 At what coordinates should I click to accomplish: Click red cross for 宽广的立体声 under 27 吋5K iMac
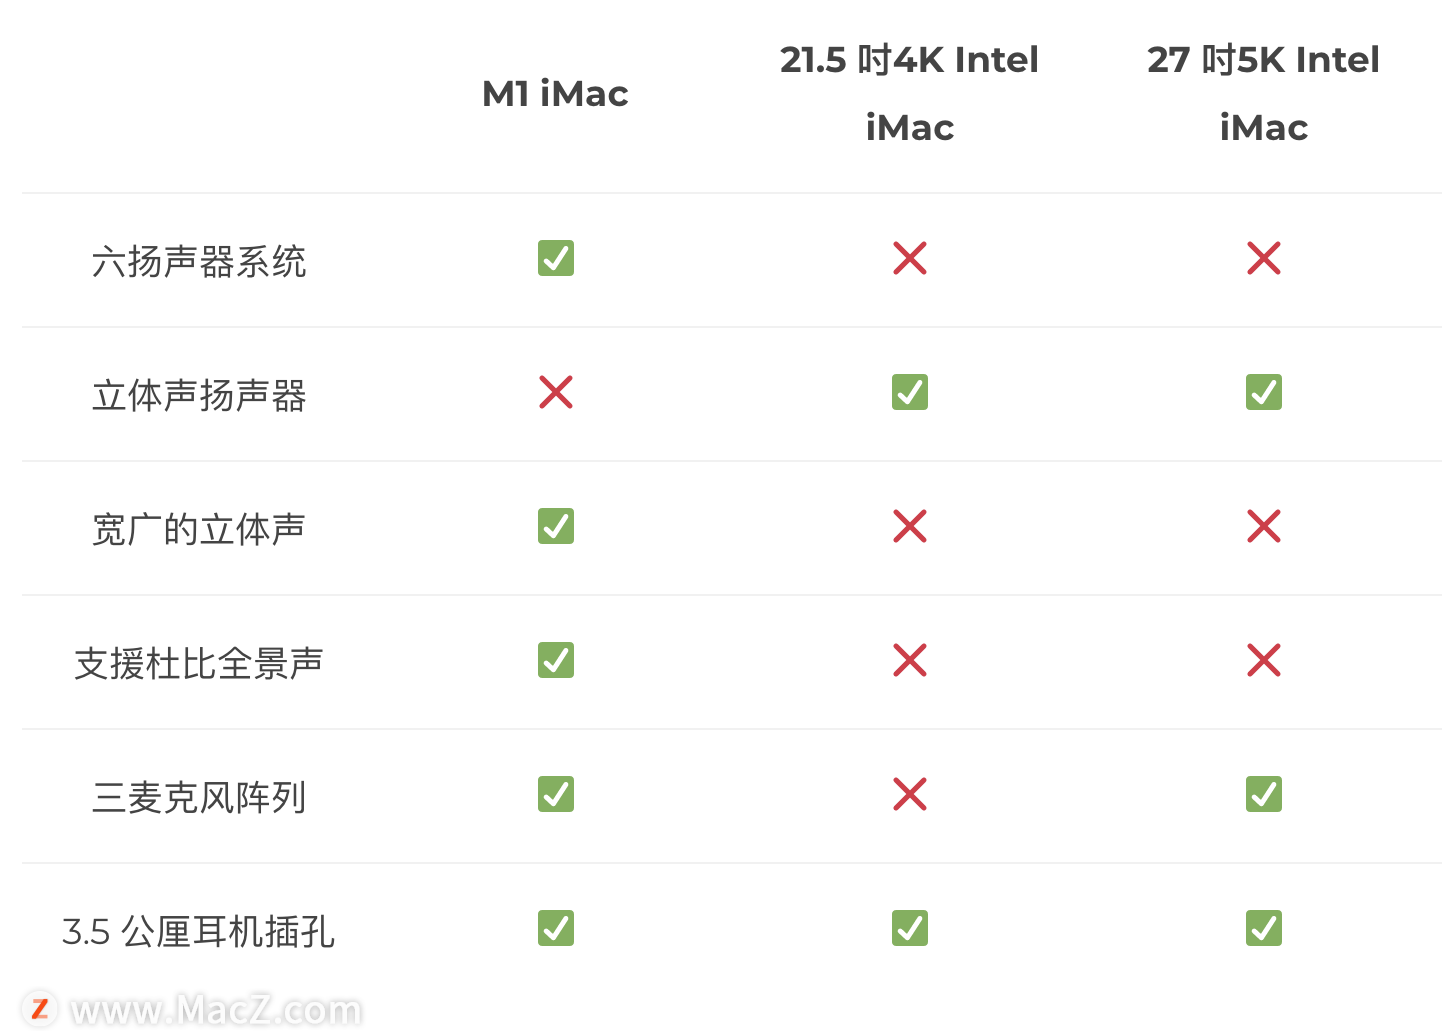click(1264, 526)
